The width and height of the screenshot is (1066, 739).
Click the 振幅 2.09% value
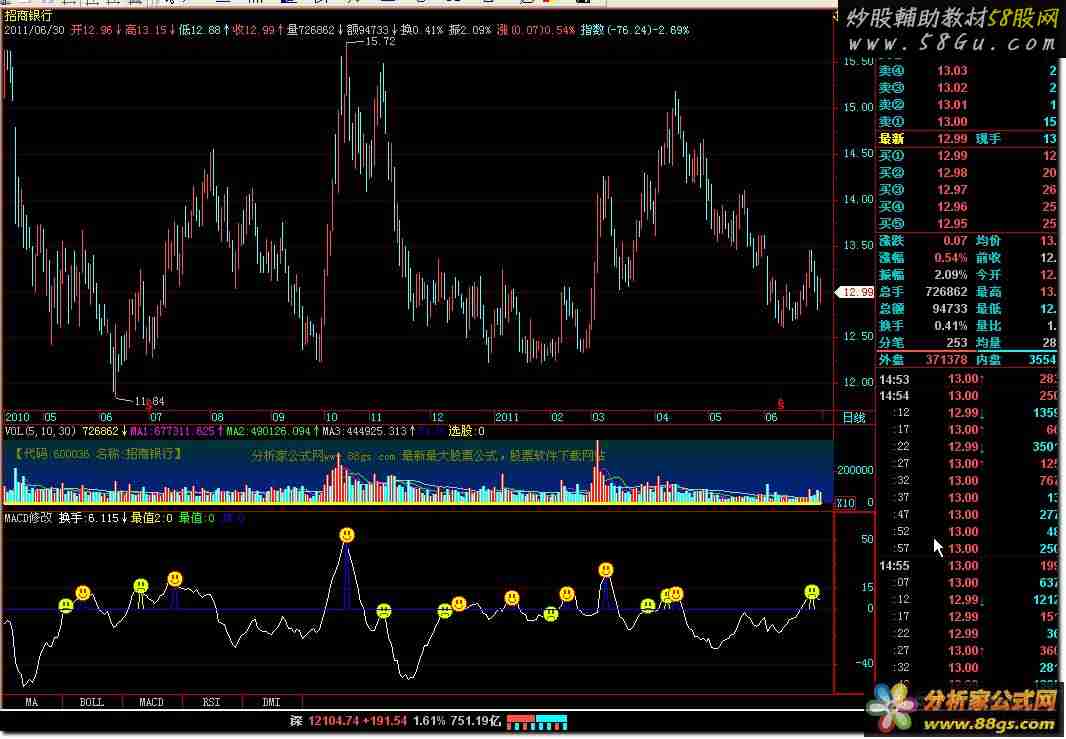coord(950,275)
